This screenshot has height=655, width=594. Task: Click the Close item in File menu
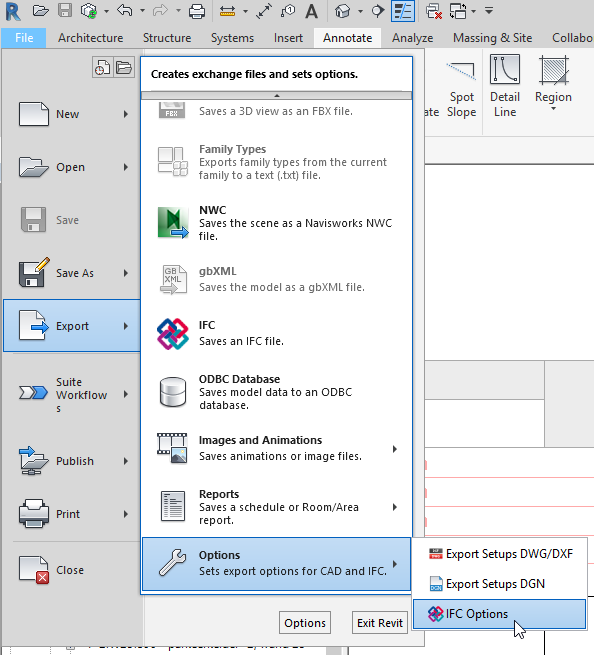pyautogui.click(x=72, y=570)
